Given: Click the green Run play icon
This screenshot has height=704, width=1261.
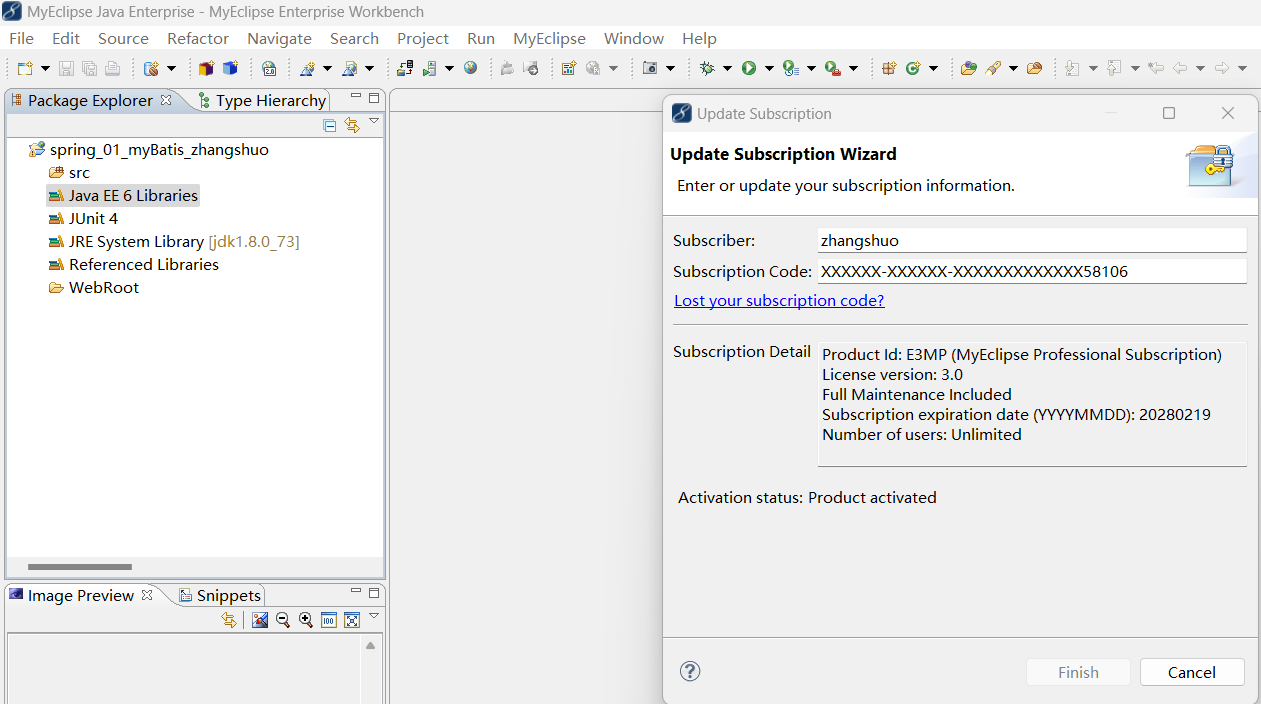Looking at the screenshot, I should [x=749, y=68].
